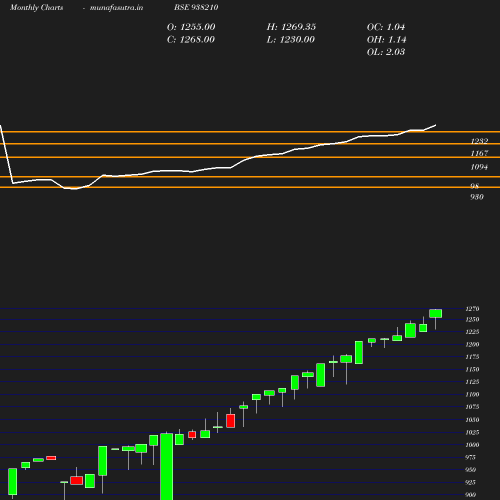Click the "OL: 2.03" value

pos(386,52)
